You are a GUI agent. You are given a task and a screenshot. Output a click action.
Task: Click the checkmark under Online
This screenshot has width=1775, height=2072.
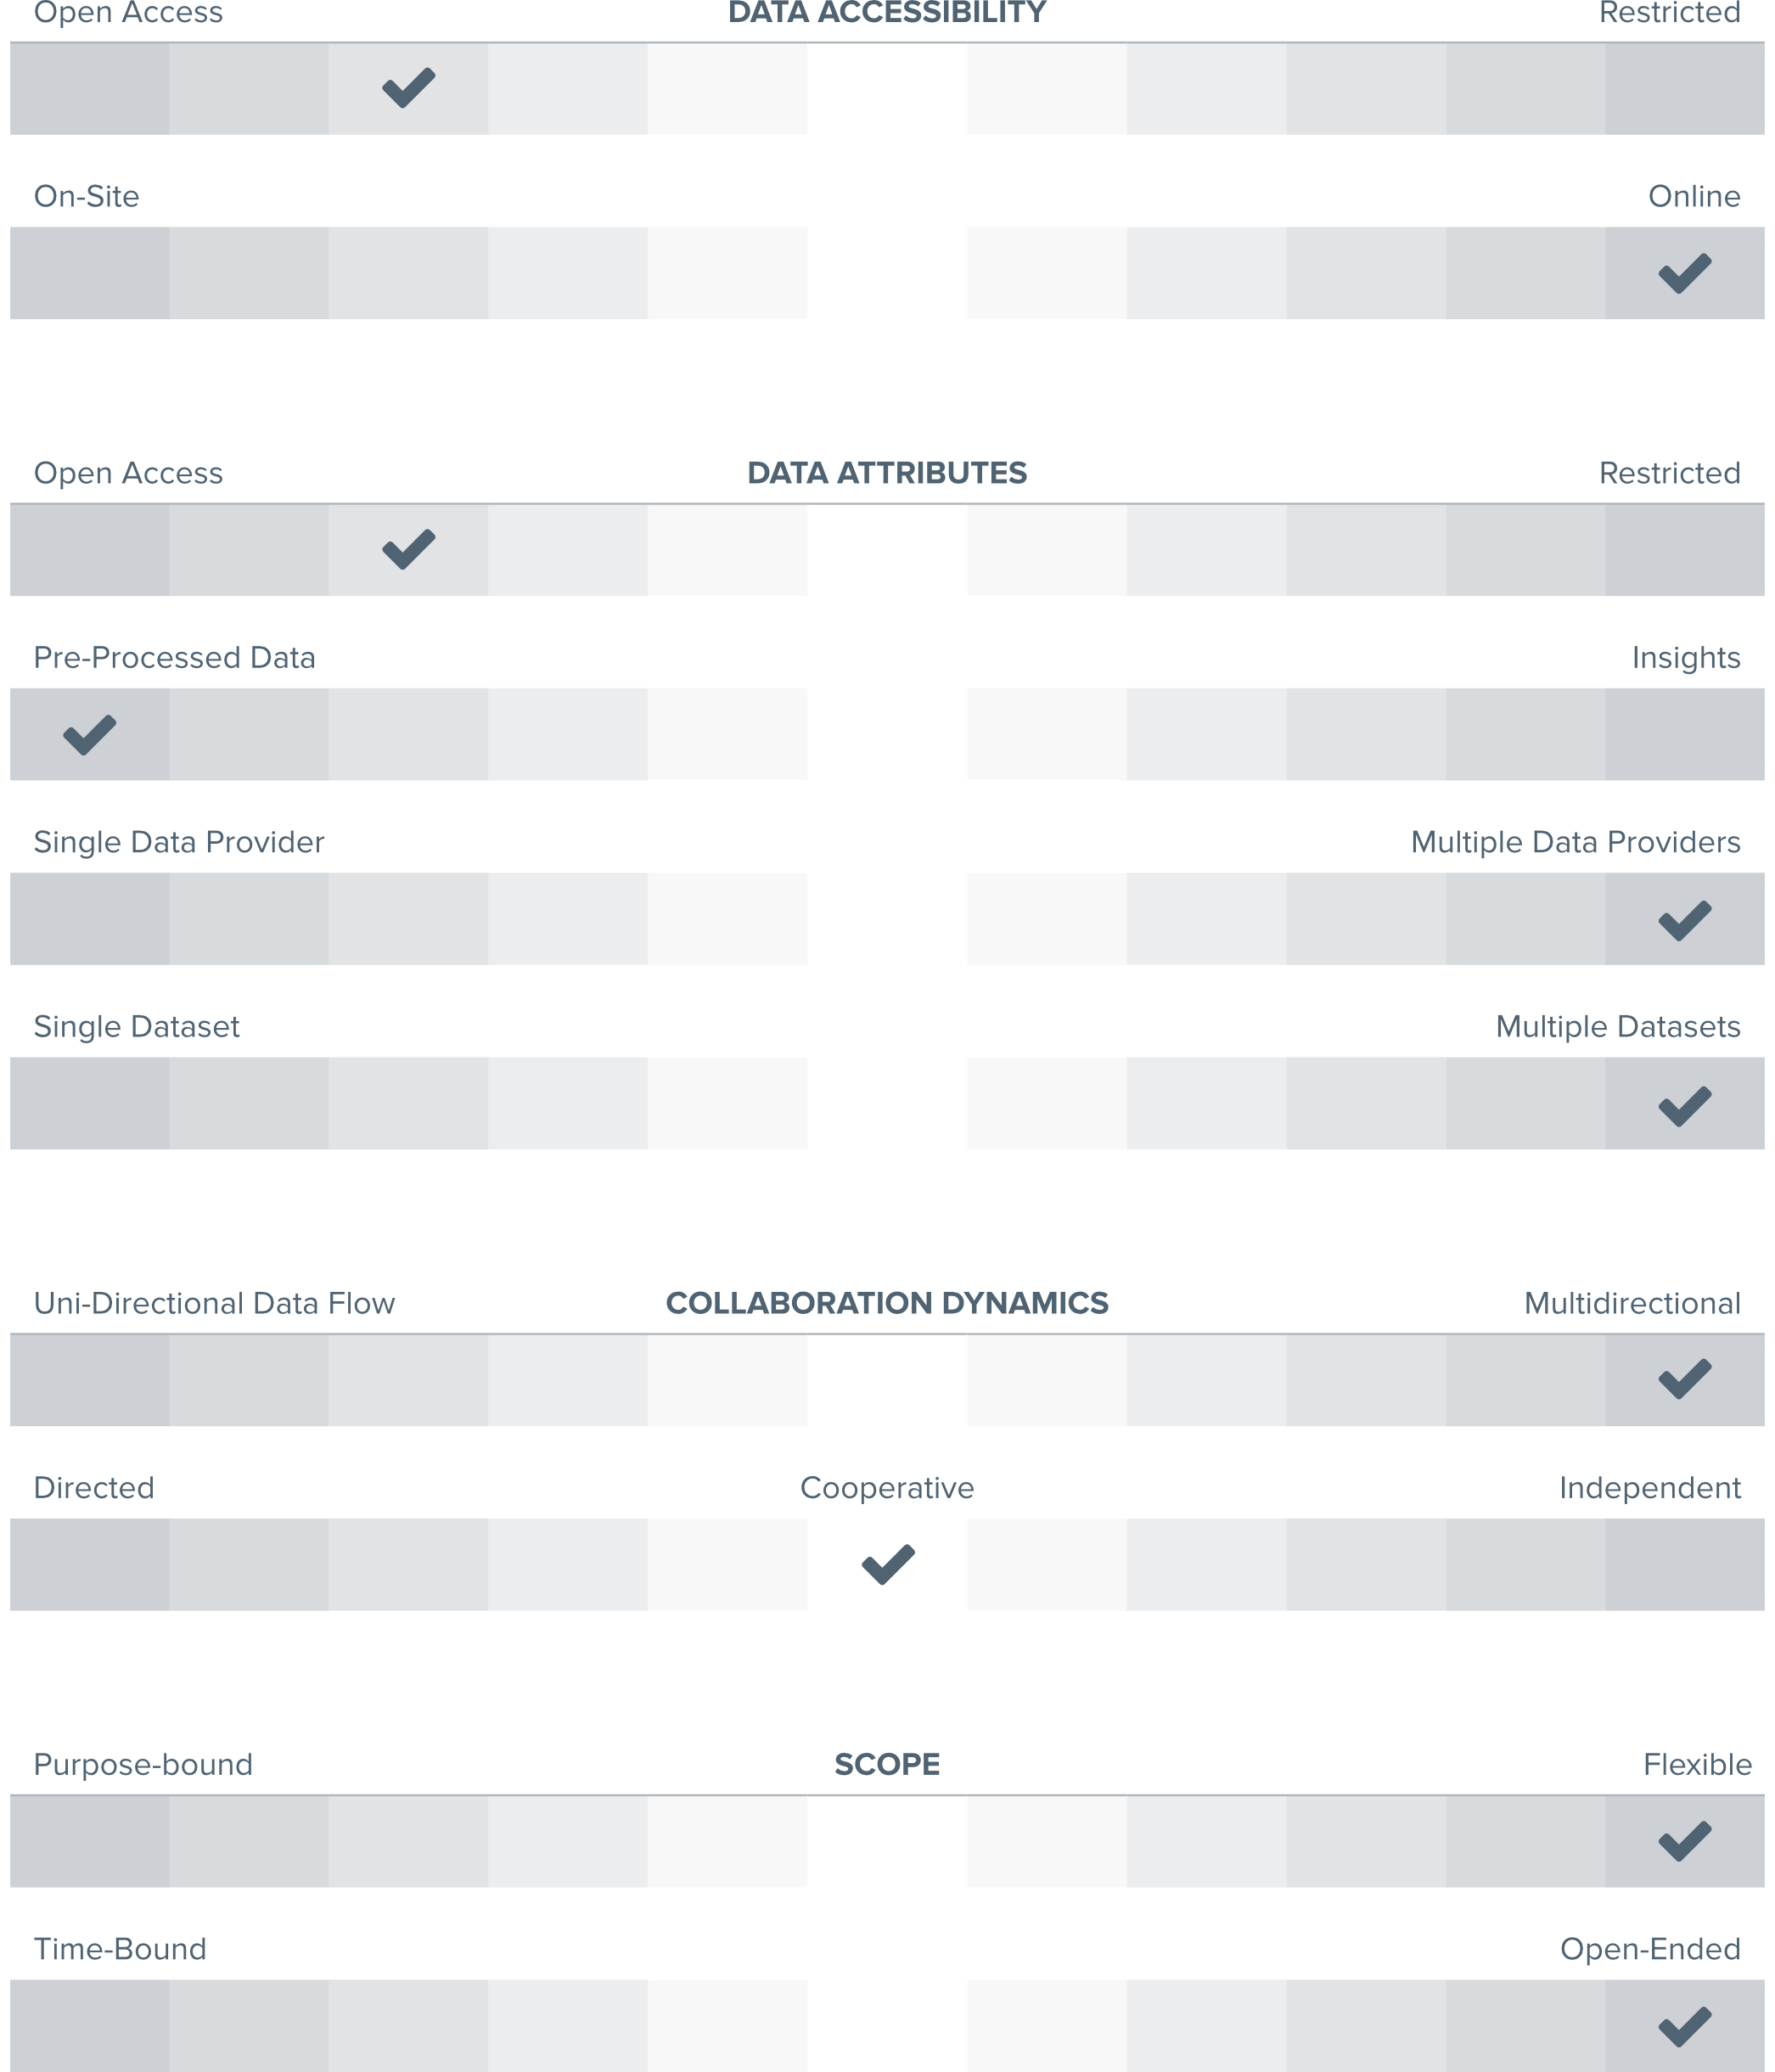click(1684, 273)
